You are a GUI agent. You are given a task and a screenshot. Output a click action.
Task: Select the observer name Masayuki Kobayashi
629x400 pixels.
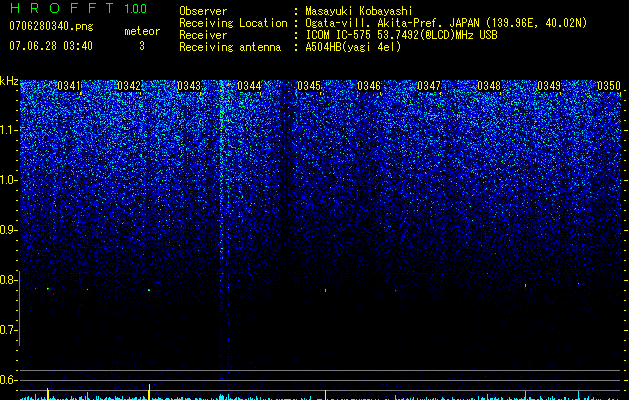click(x=359, y=11)
